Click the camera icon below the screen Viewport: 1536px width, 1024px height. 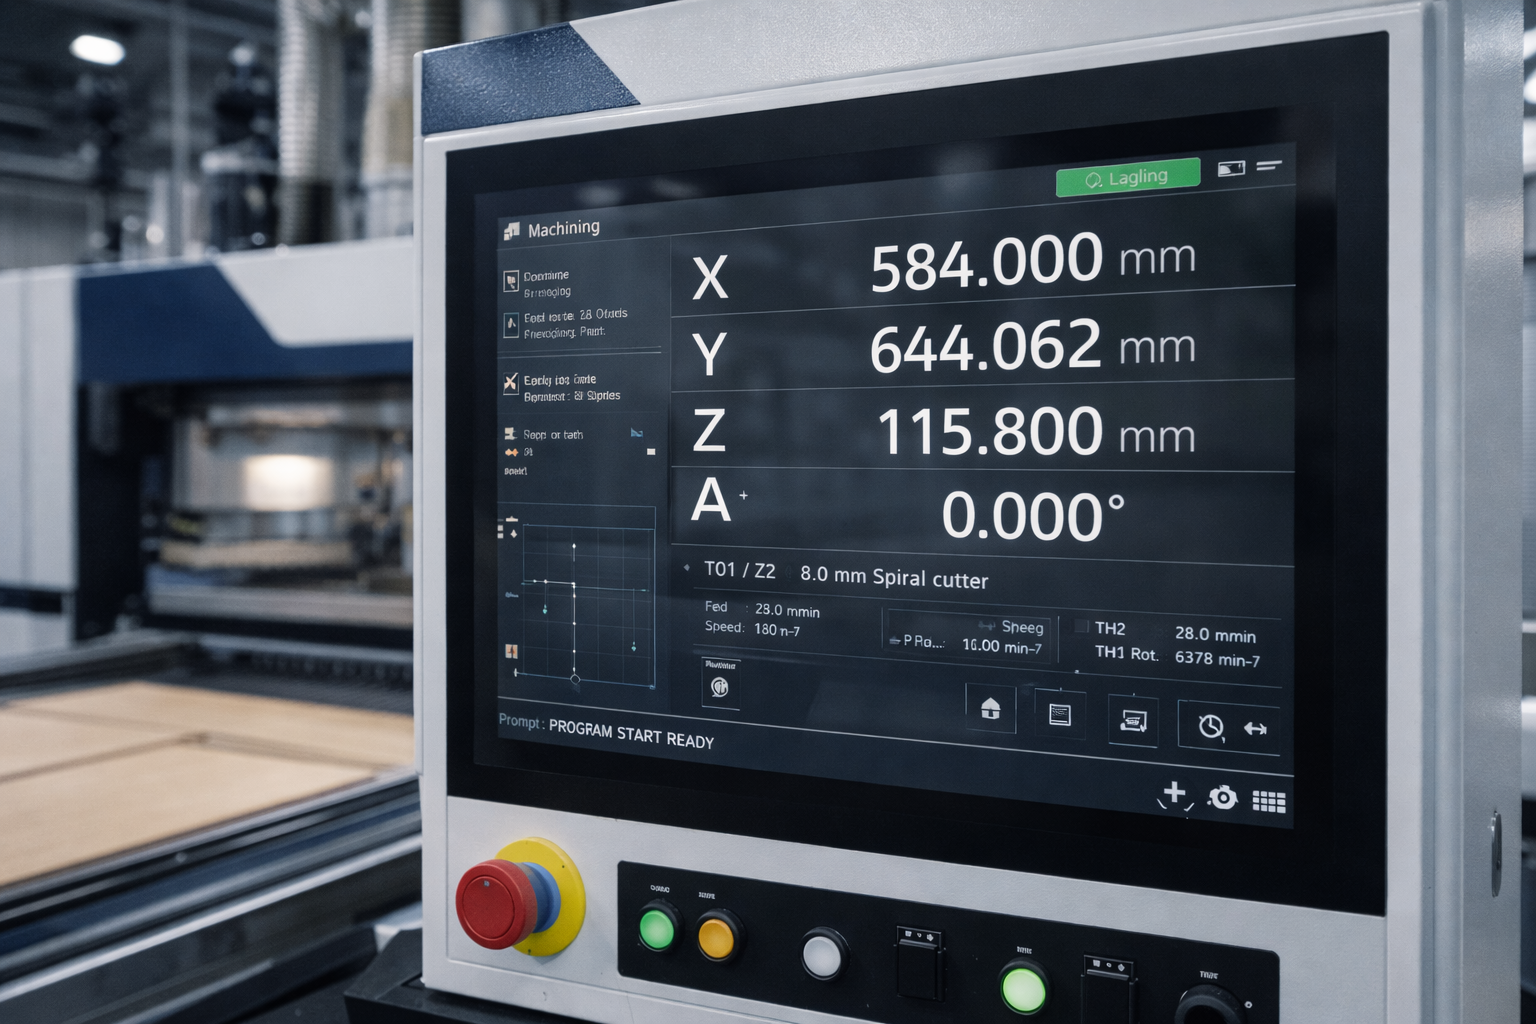pos(1222,798)
